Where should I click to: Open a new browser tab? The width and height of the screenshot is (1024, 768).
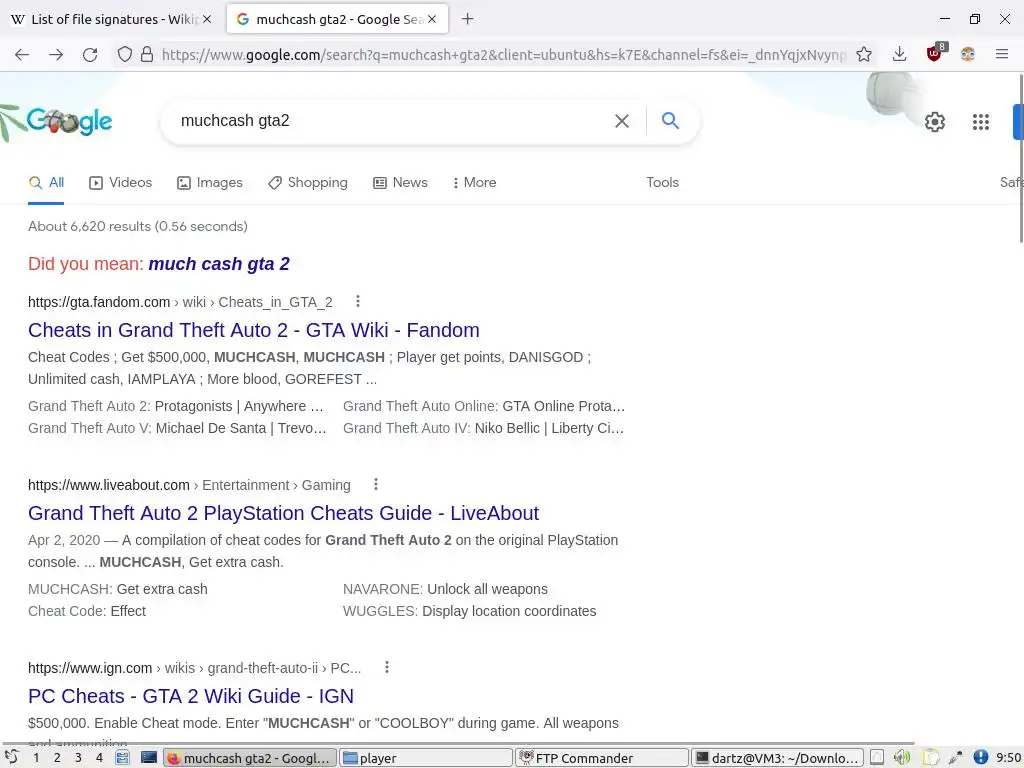467,19
